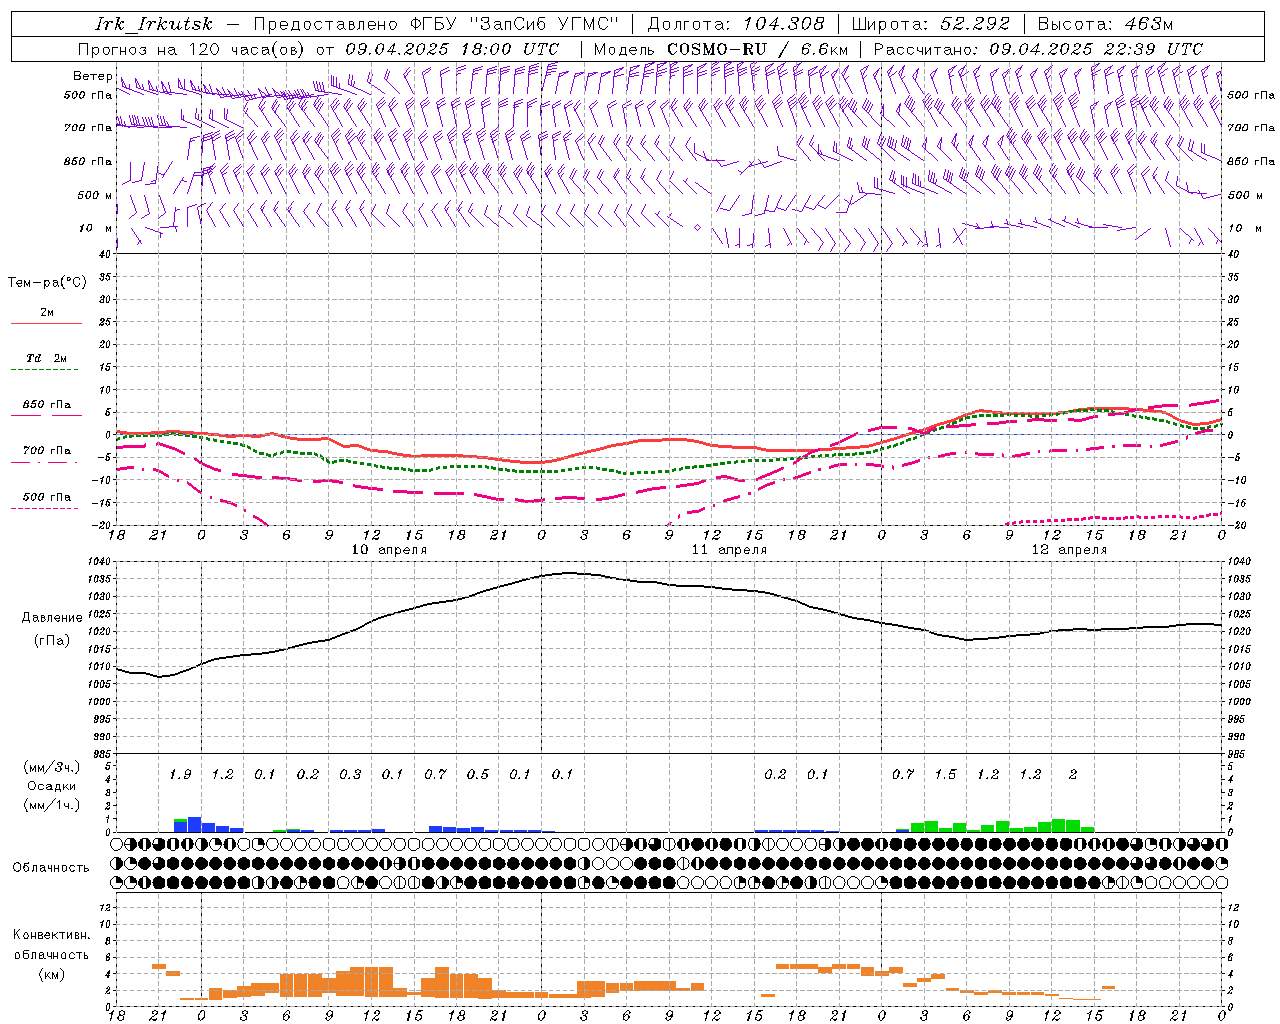Click the Модель COSMO-RU / 6.6км label
This screenshot has width=1280, height=1024.
pyautogui.click(x=721, y=49)
